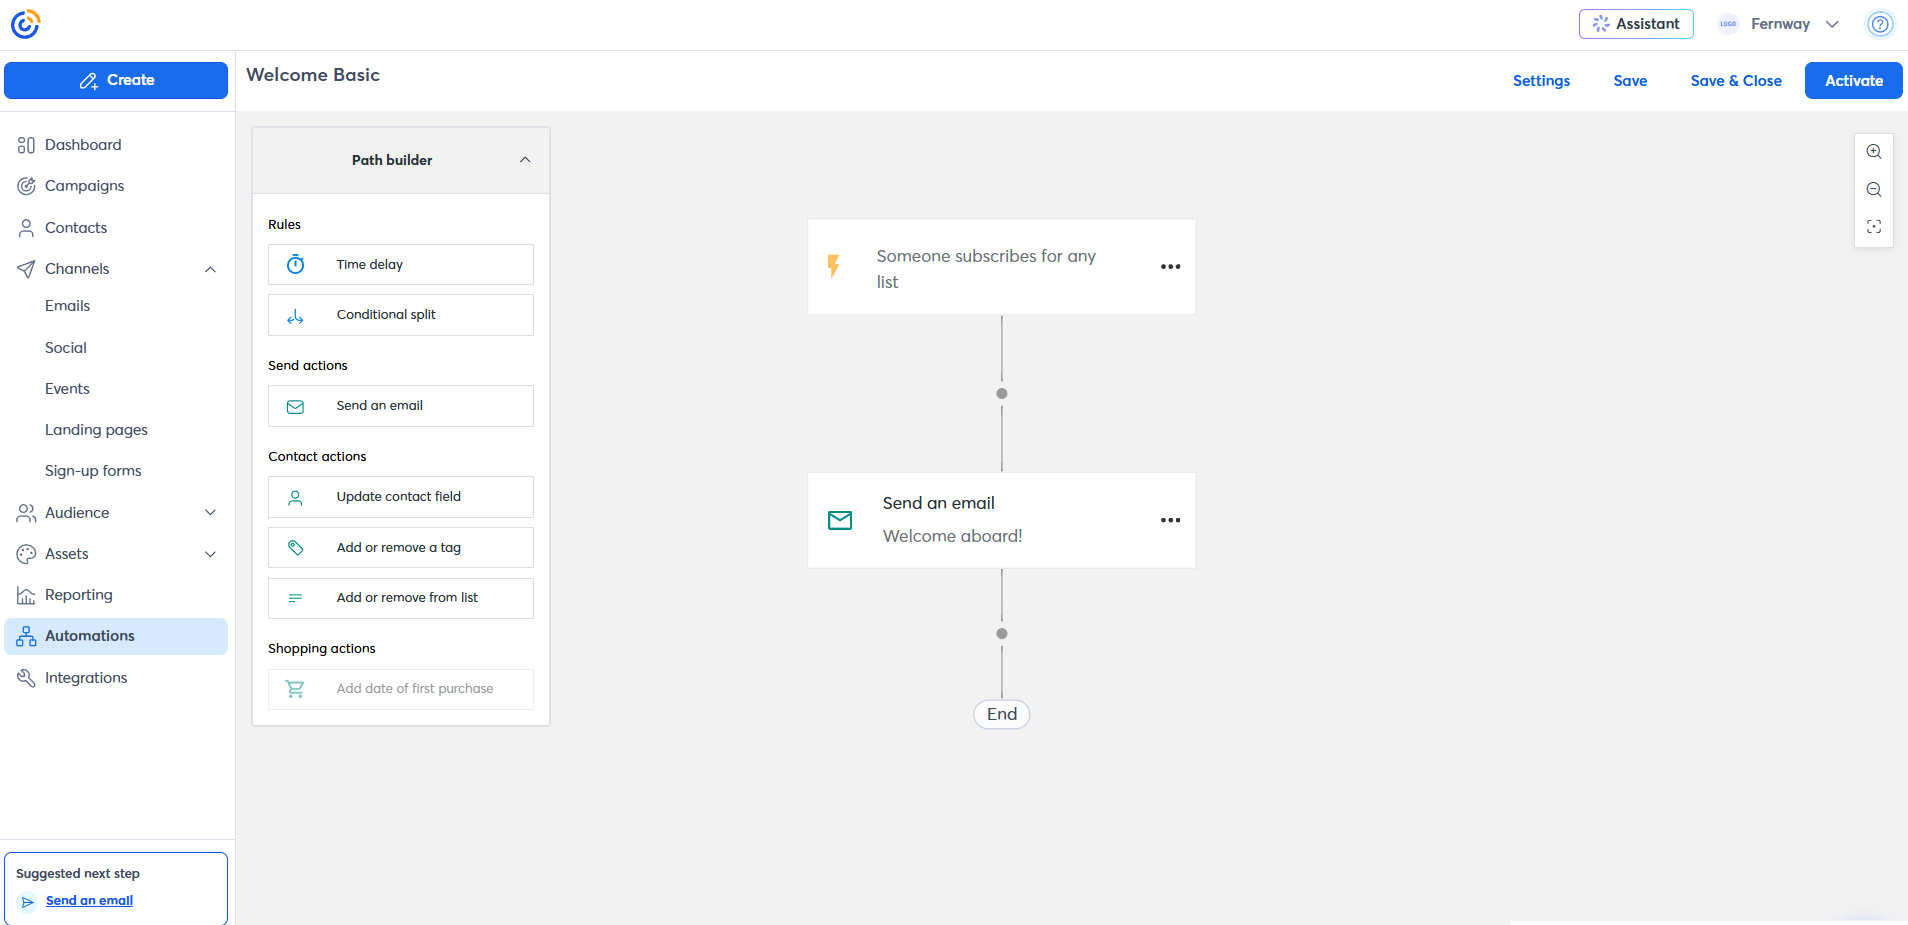Follow the suggested Send an email link

[89, 901]
